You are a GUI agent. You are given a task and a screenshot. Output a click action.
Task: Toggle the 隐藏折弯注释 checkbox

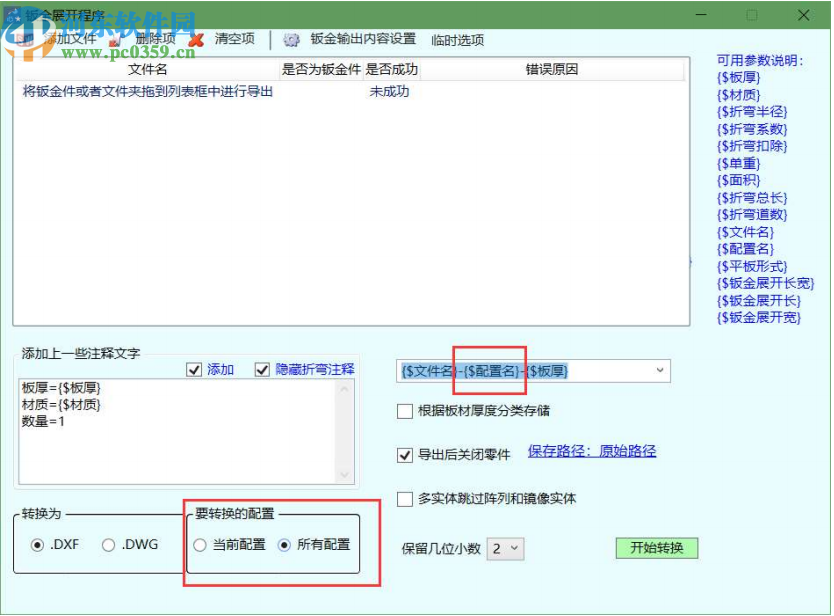pyautogui.click(x=262, y=369)
